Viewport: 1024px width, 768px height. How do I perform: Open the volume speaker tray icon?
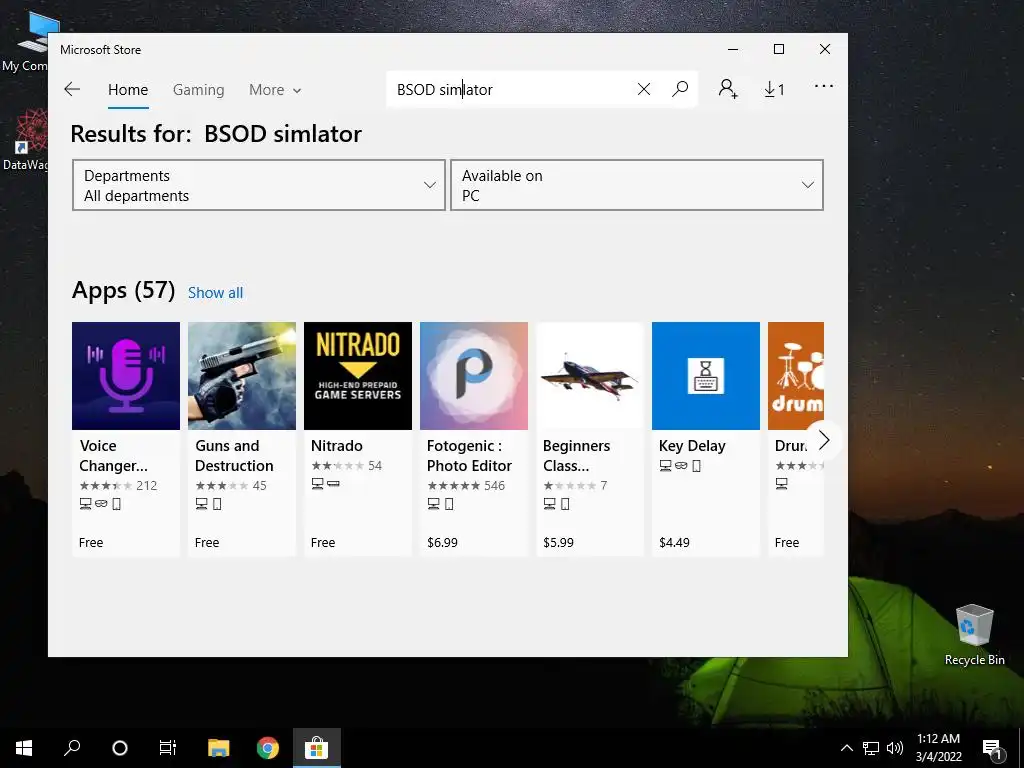895,748
